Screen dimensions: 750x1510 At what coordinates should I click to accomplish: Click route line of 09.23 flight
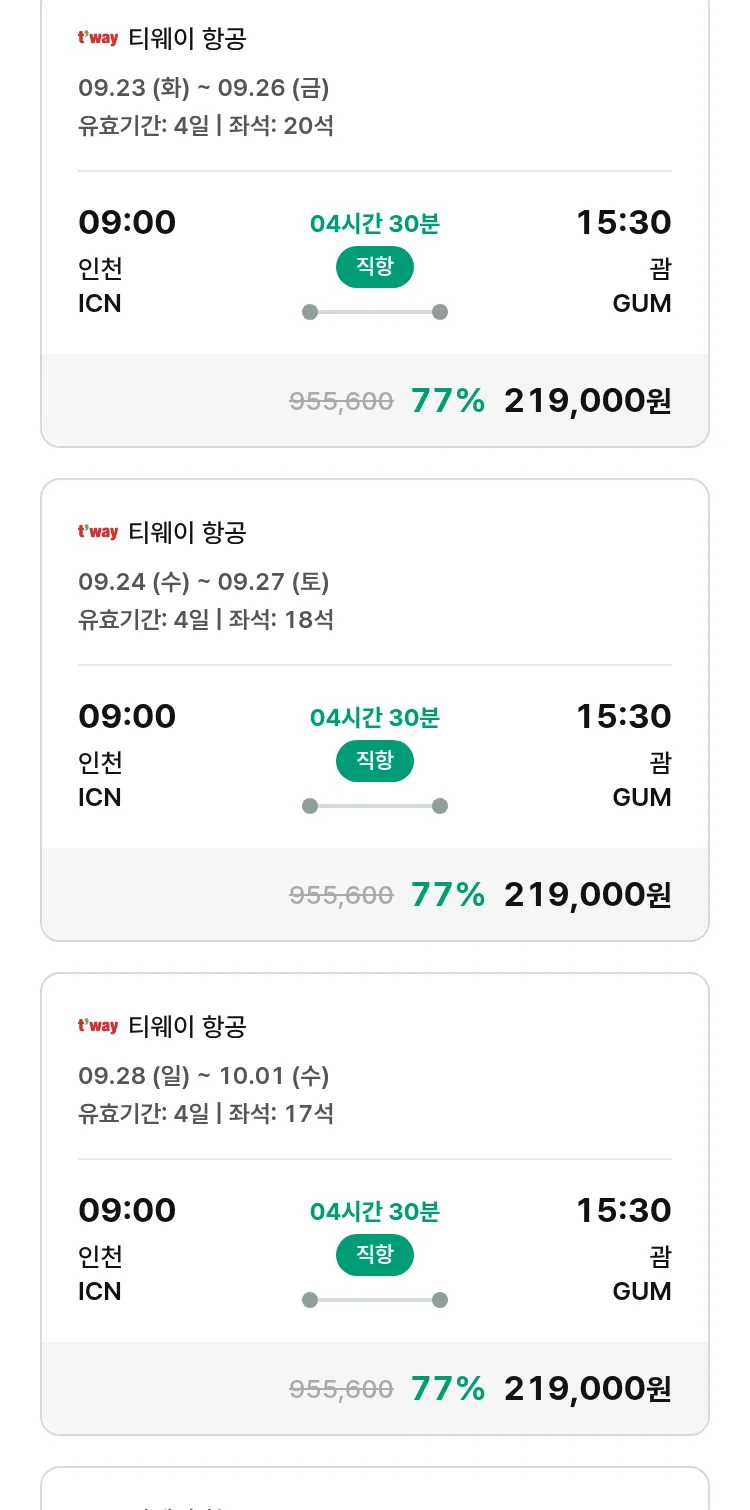(x=374, y=312)
